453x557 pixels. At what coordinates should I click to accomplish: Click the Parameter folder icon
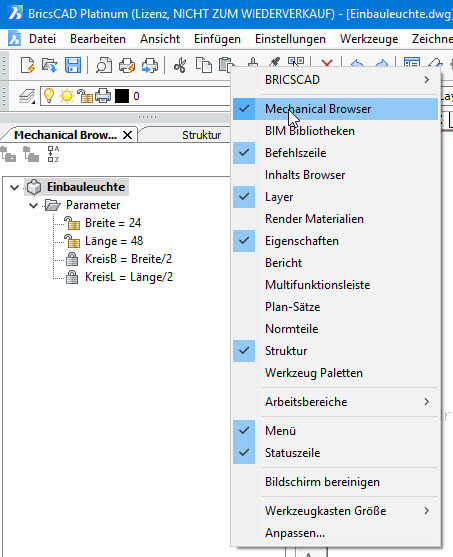[53, 205]
